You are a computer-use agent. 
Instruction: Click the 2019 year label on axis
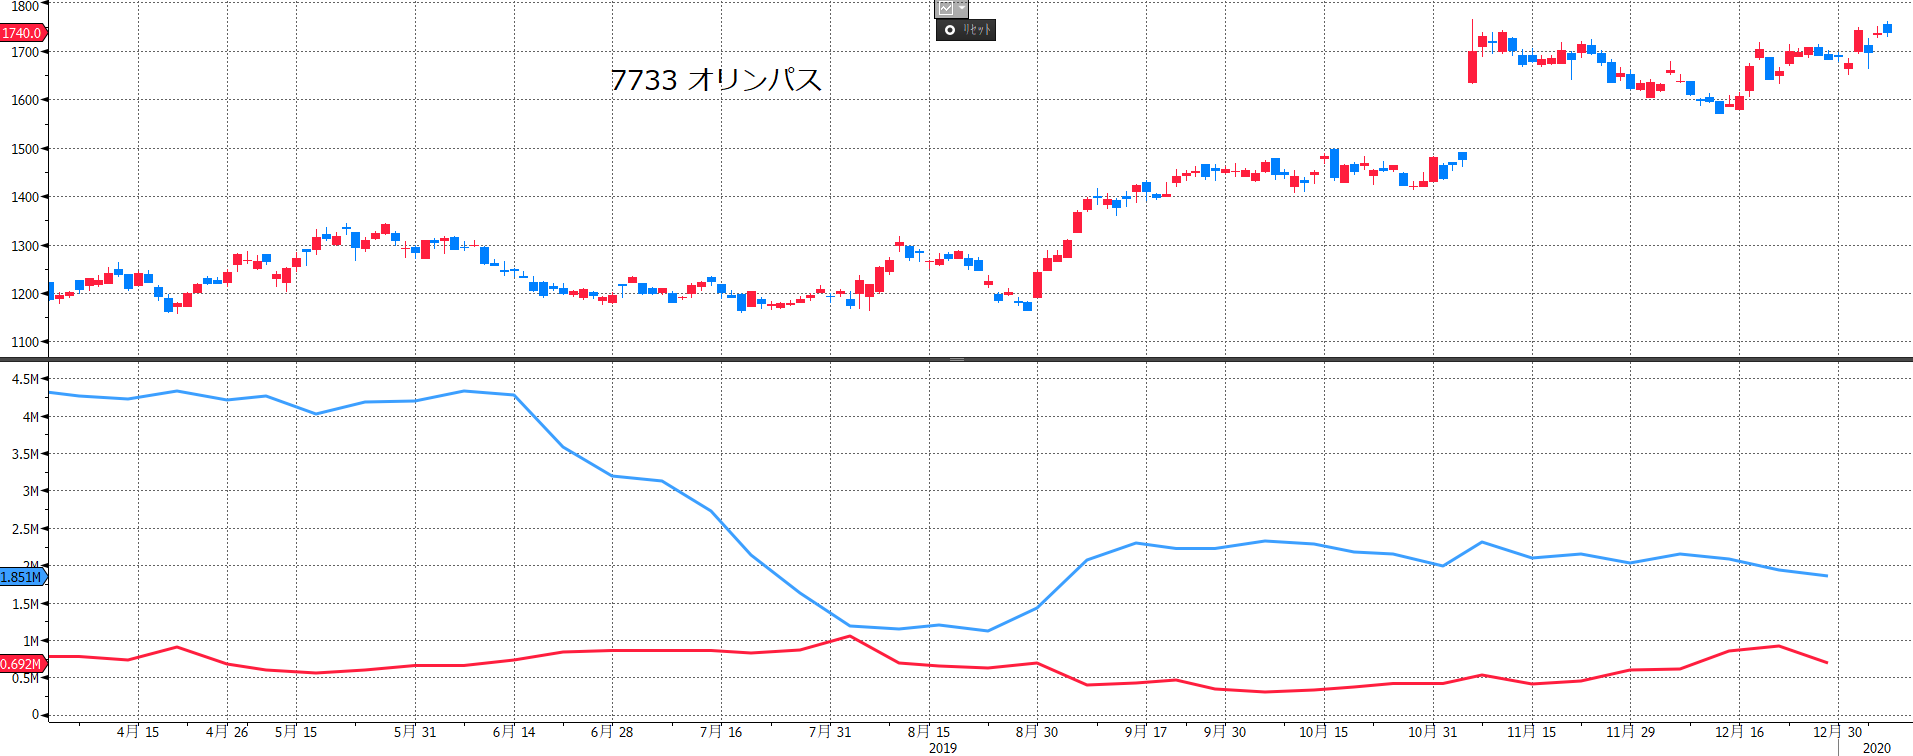click(942, 748)
